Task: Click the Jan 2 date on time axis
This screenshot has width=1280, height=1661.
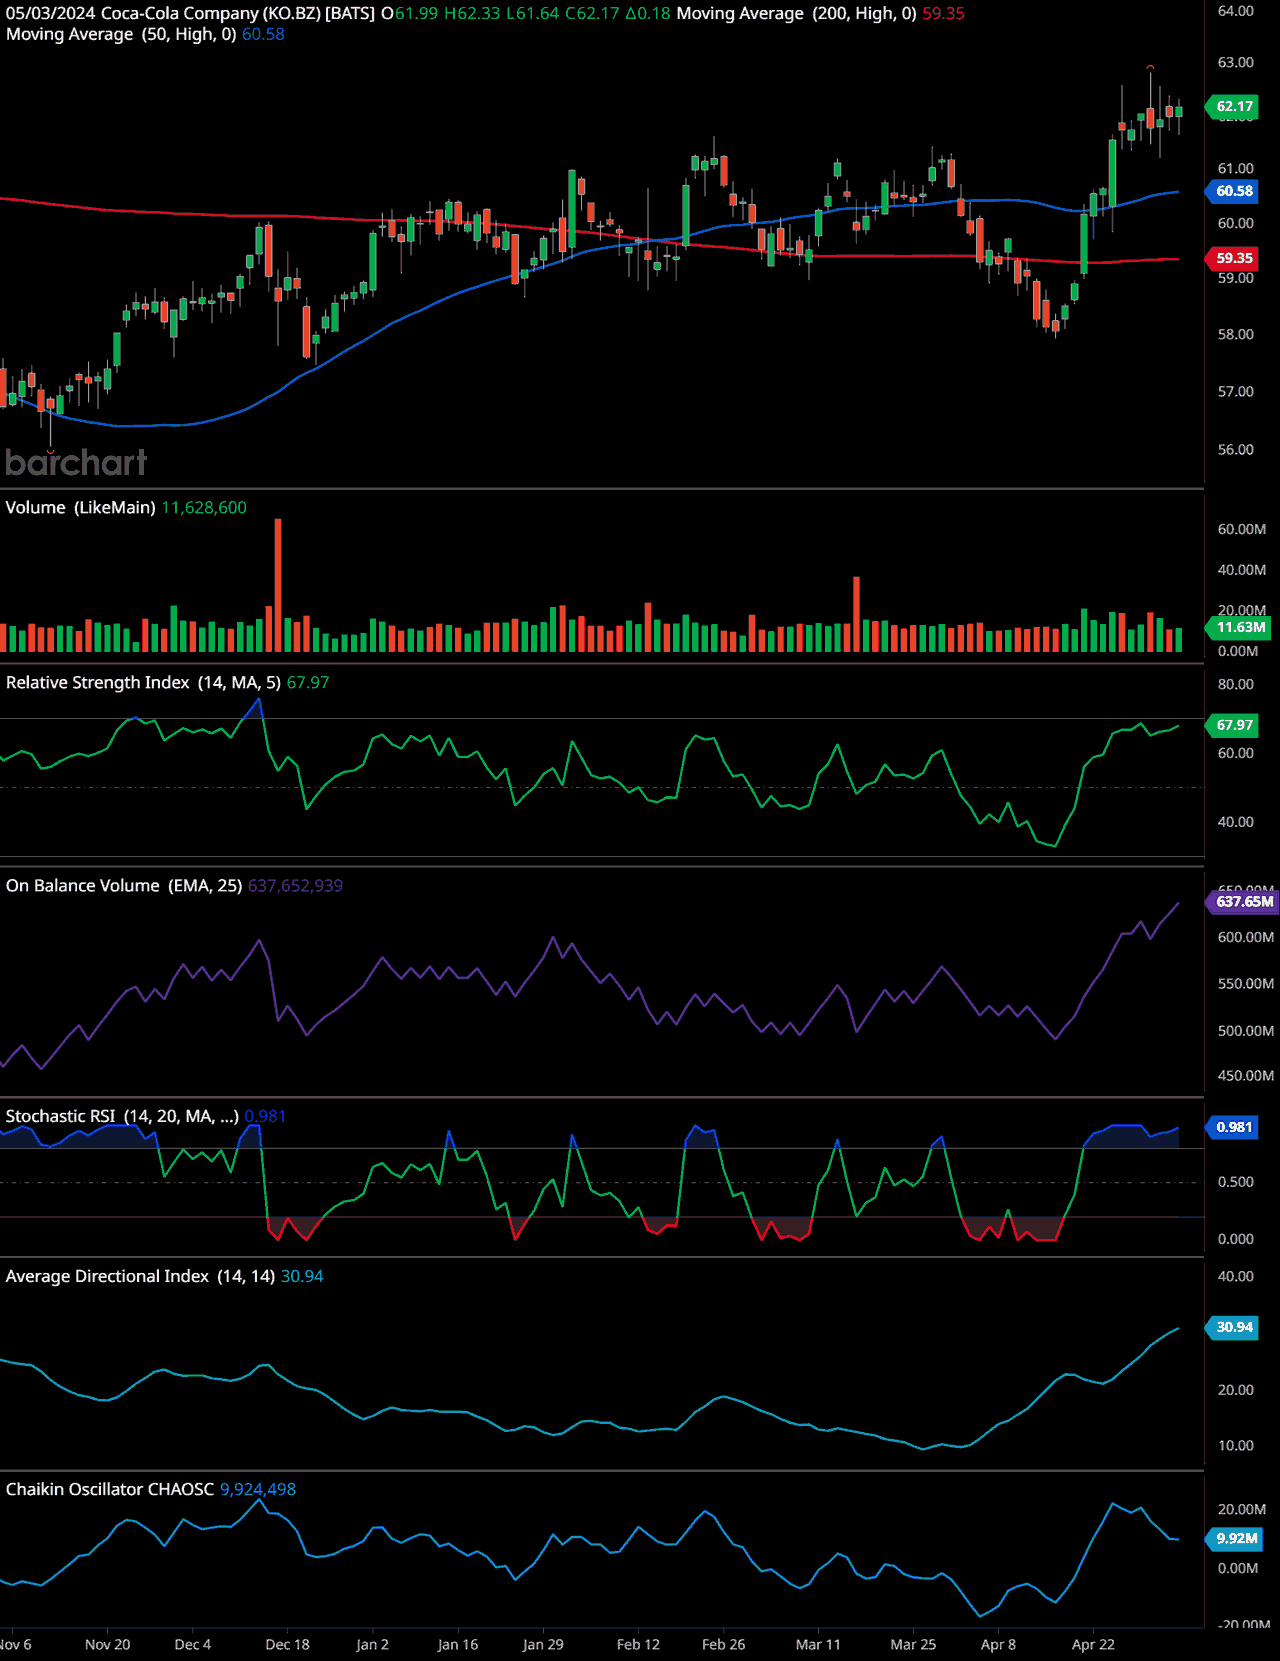Action: 373,1644
